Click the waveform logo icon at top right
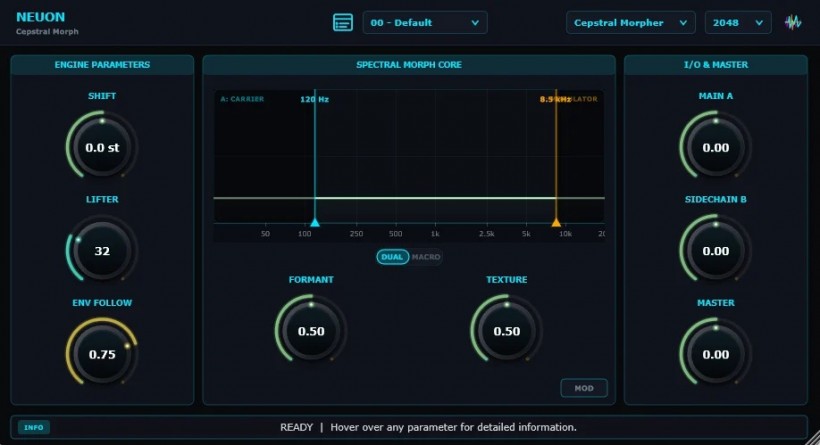 tap(793, 22)
